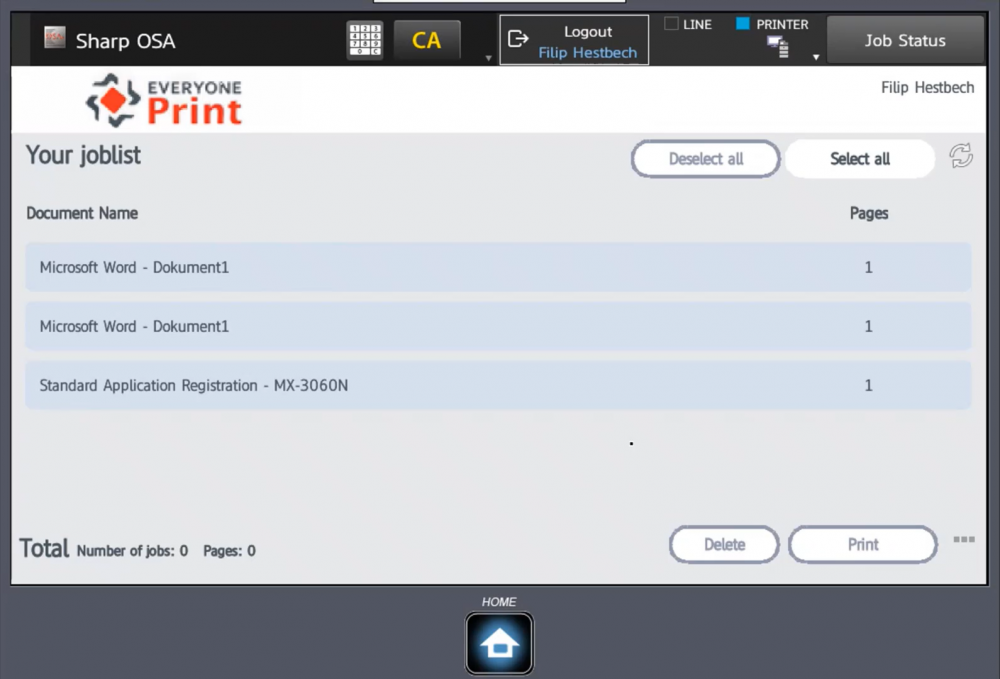This screenshot has width=1000, height=679.
Task: Open the numeric keypad icon
Action: coord(365,41)
